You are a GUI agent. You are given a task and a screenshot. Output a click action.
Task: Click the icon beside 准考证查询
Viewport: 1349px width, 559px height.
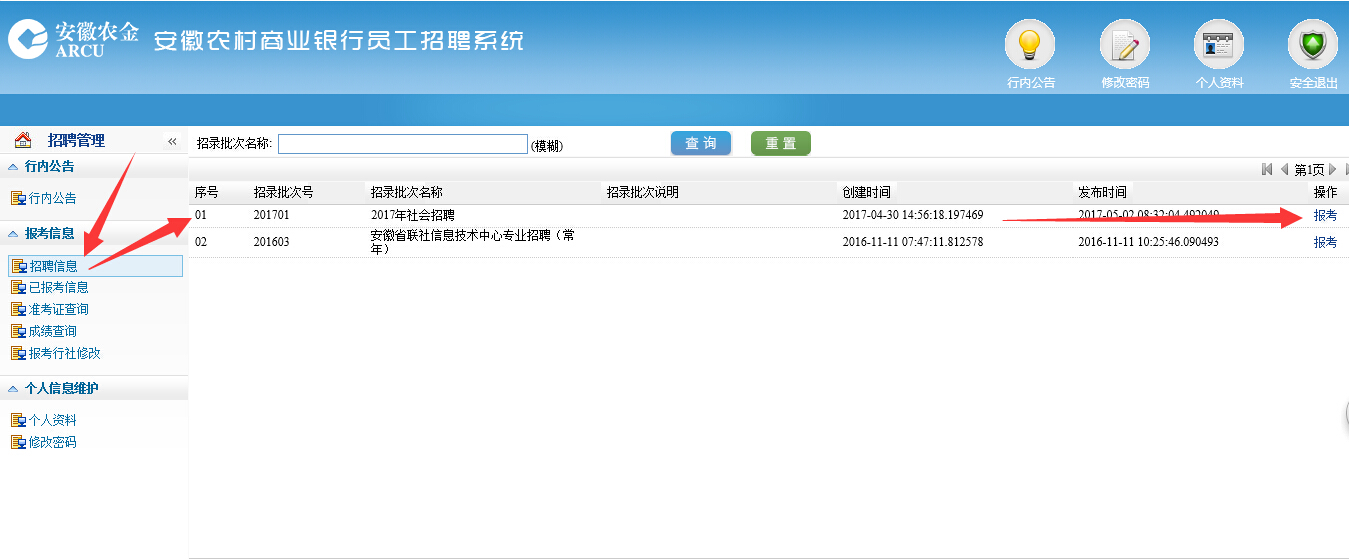[x=18, y=309]
